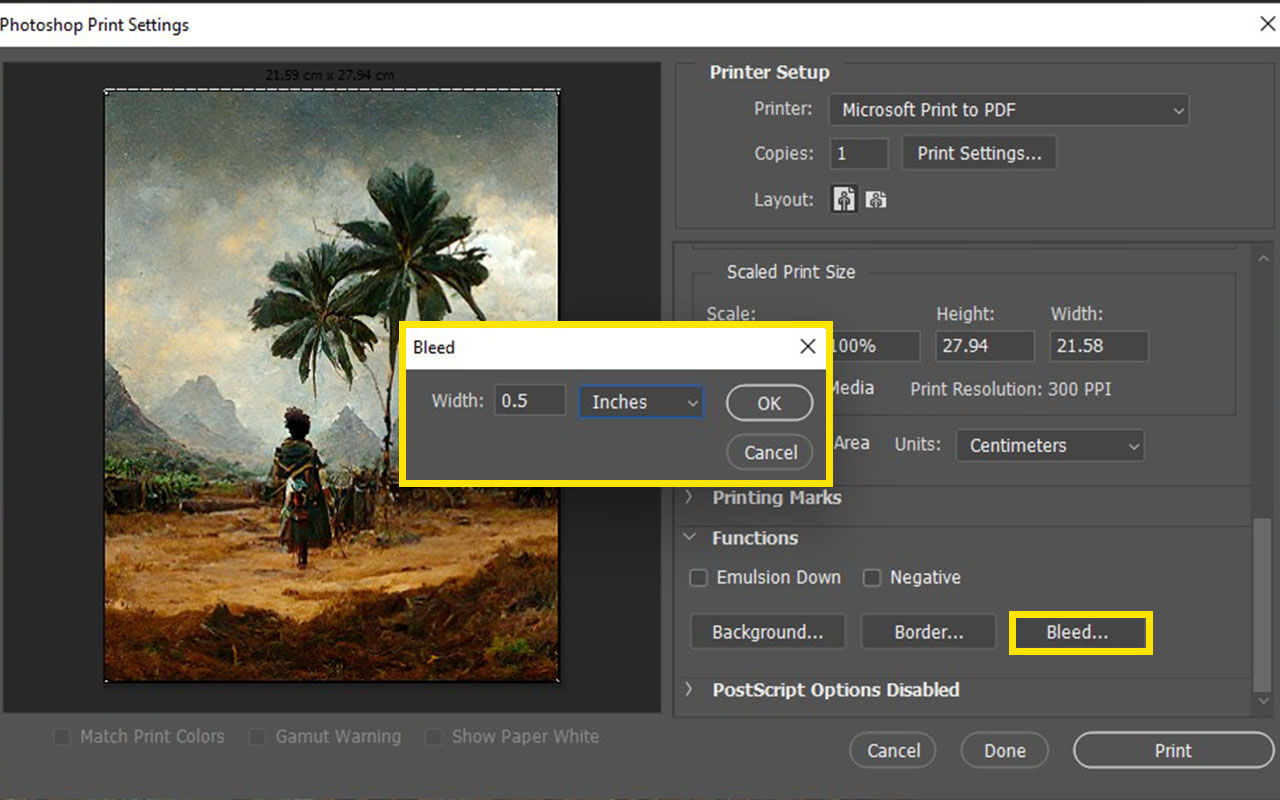Select the landscape layout icon
The width and height of the screenshot is (1280, 800).
tap(876, 198)
